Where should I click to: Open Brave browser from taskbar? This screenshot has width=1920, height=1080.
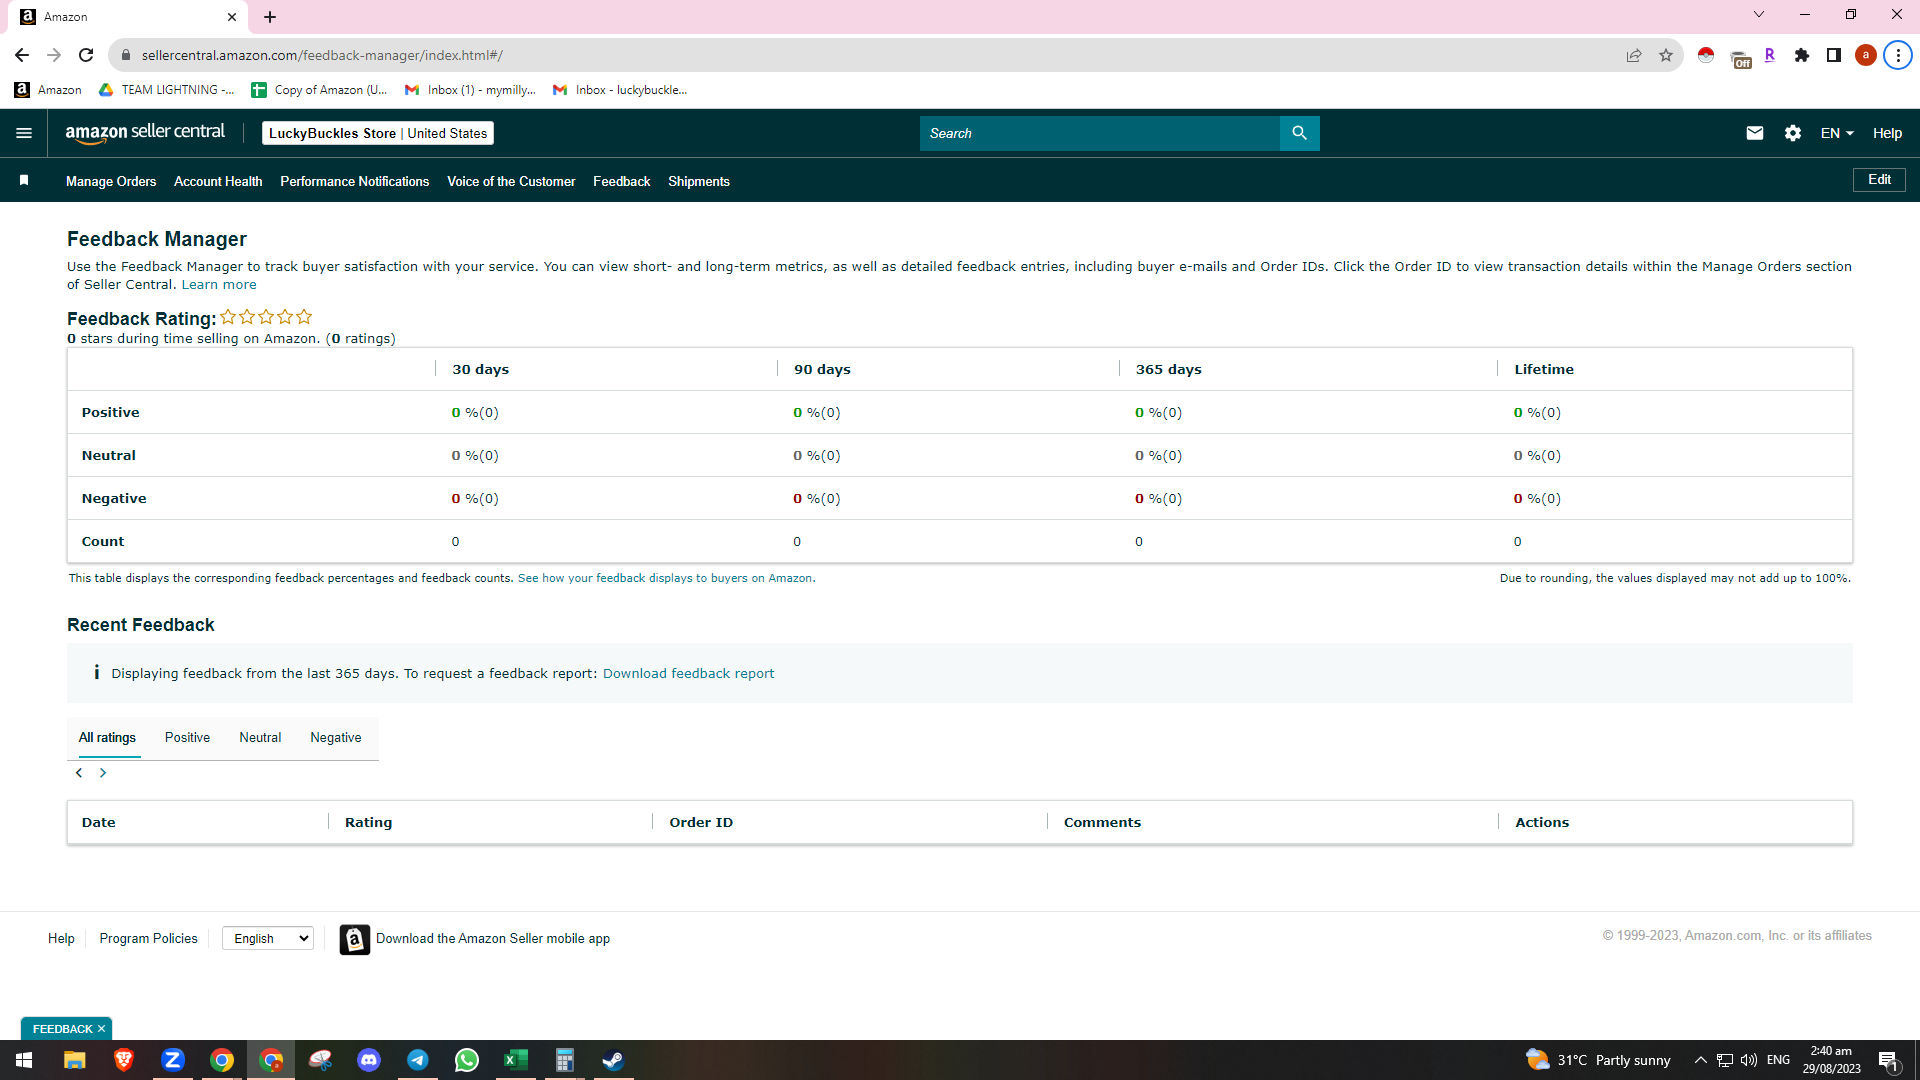tap(124, 1060)
